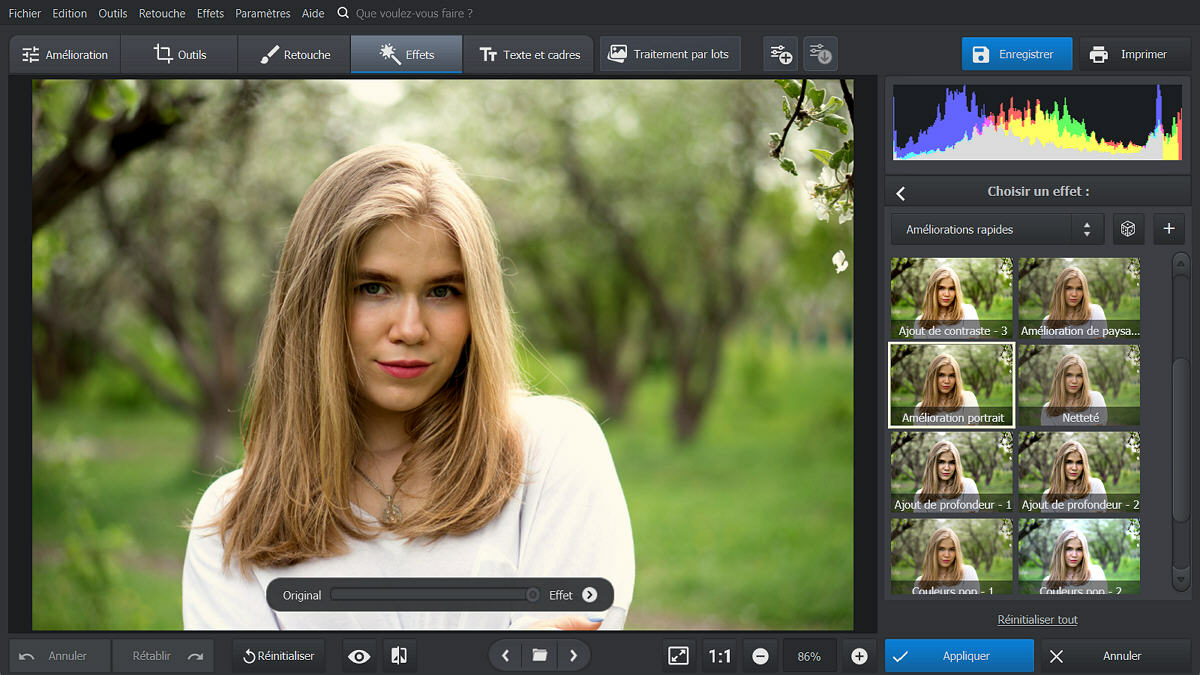Click the Enregistrer save button

1016,54
